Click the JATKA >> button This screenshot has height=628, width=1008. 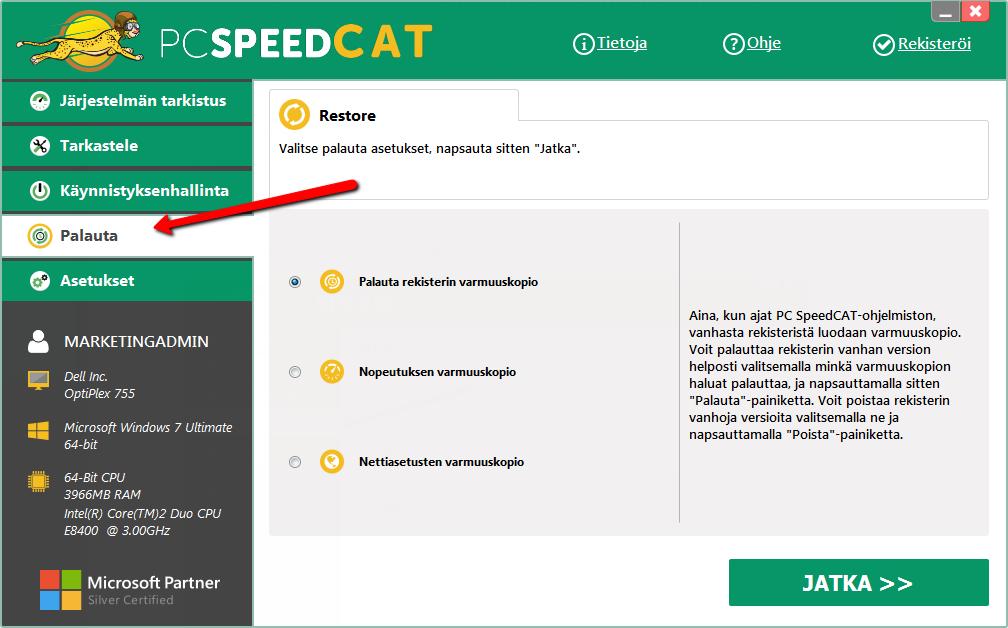pos(858,582)
